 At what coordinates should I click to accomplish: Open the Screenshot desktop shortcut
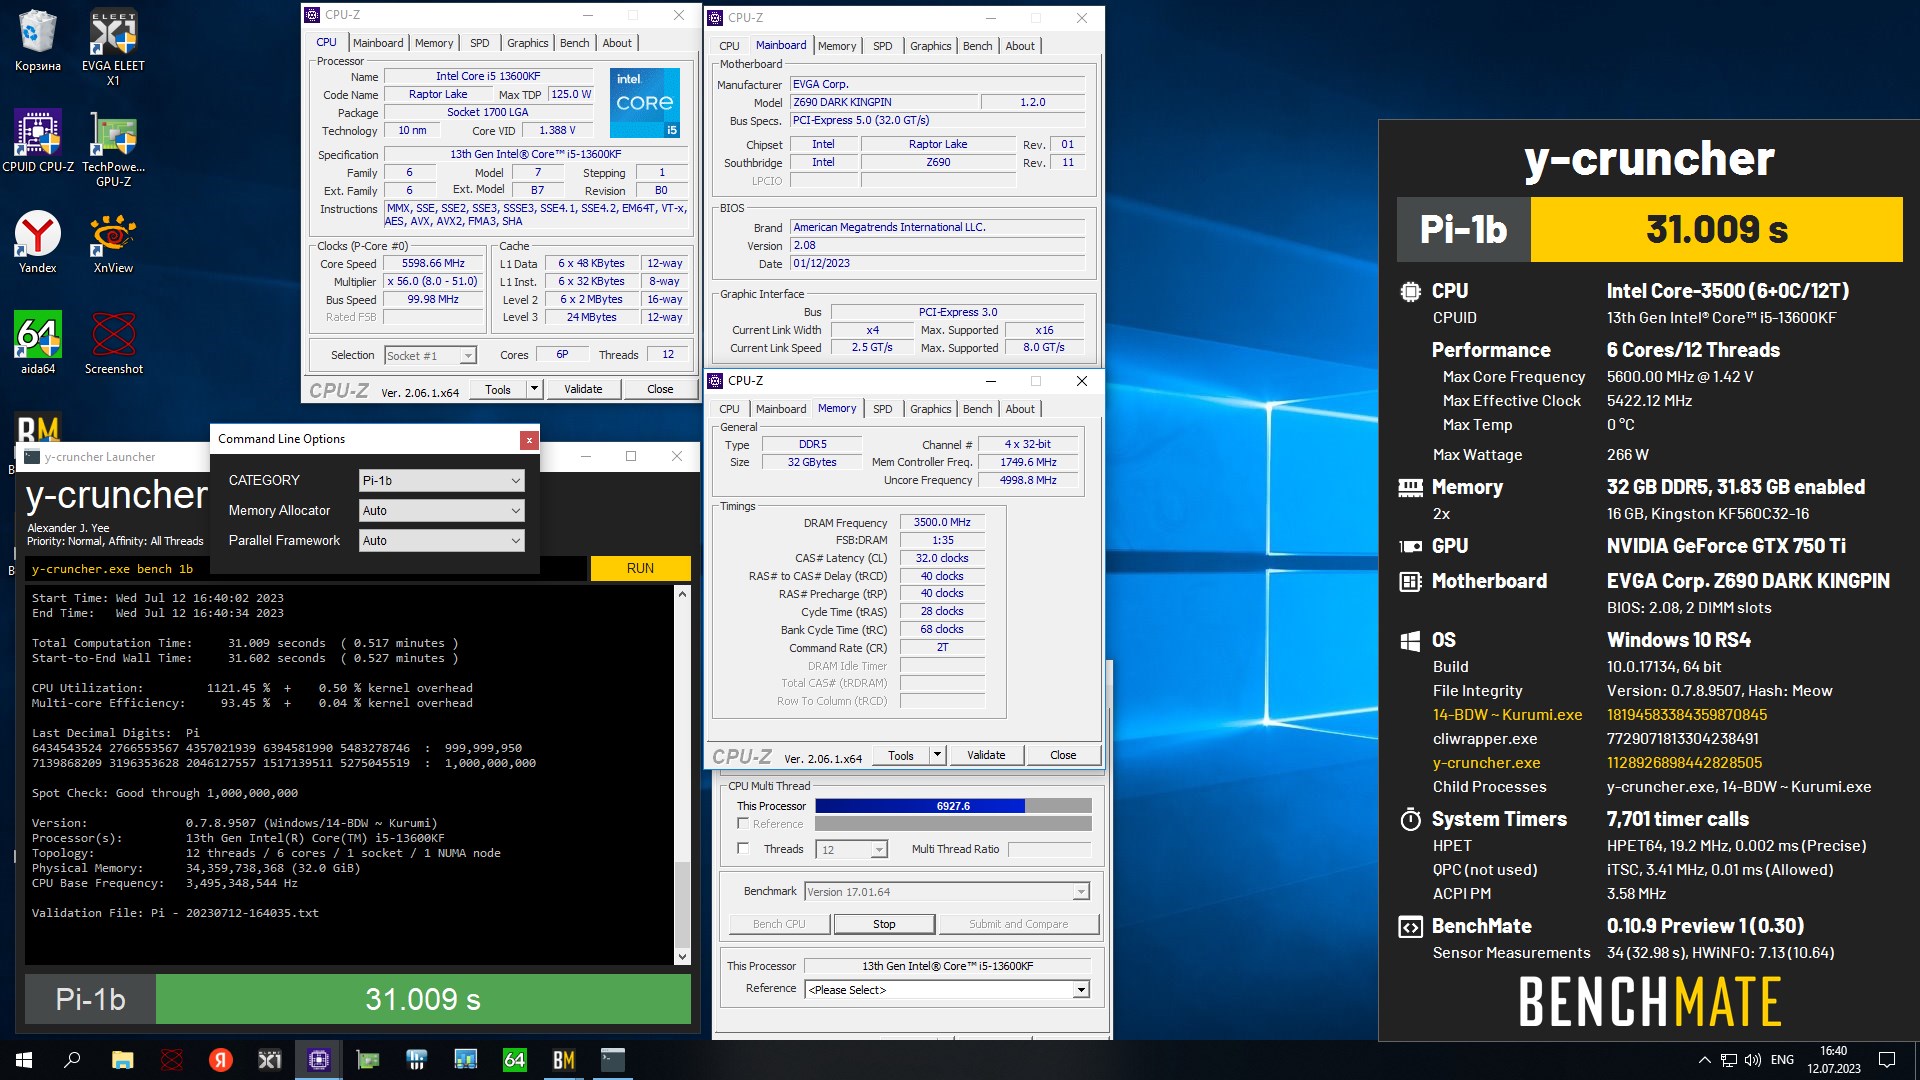pyautogui.click(x=113, y=343)
